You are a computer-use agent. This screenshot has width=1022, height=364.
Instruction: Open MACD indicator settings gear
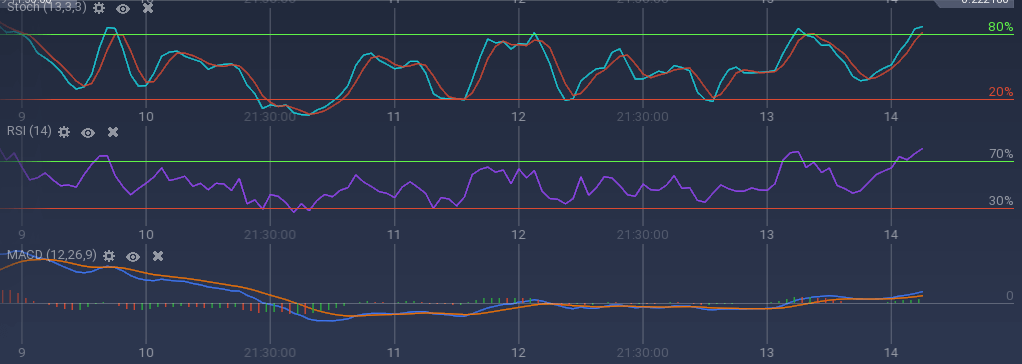tap(109, 256)
